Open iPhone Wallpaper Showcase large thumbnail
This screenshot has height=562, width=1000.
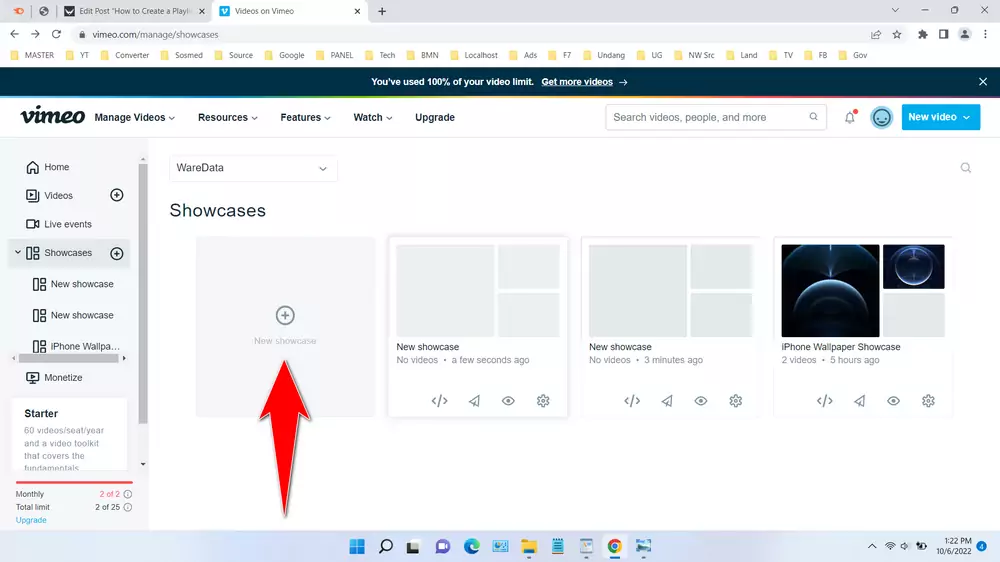(x=830, y=290)
